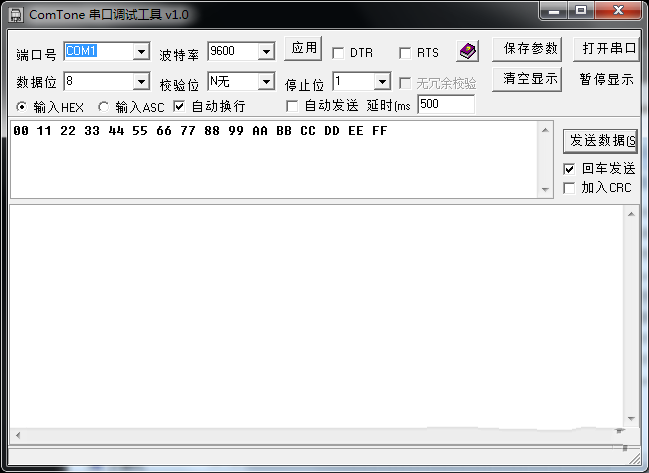Click into the HEX send text area

tap(275, 159)
